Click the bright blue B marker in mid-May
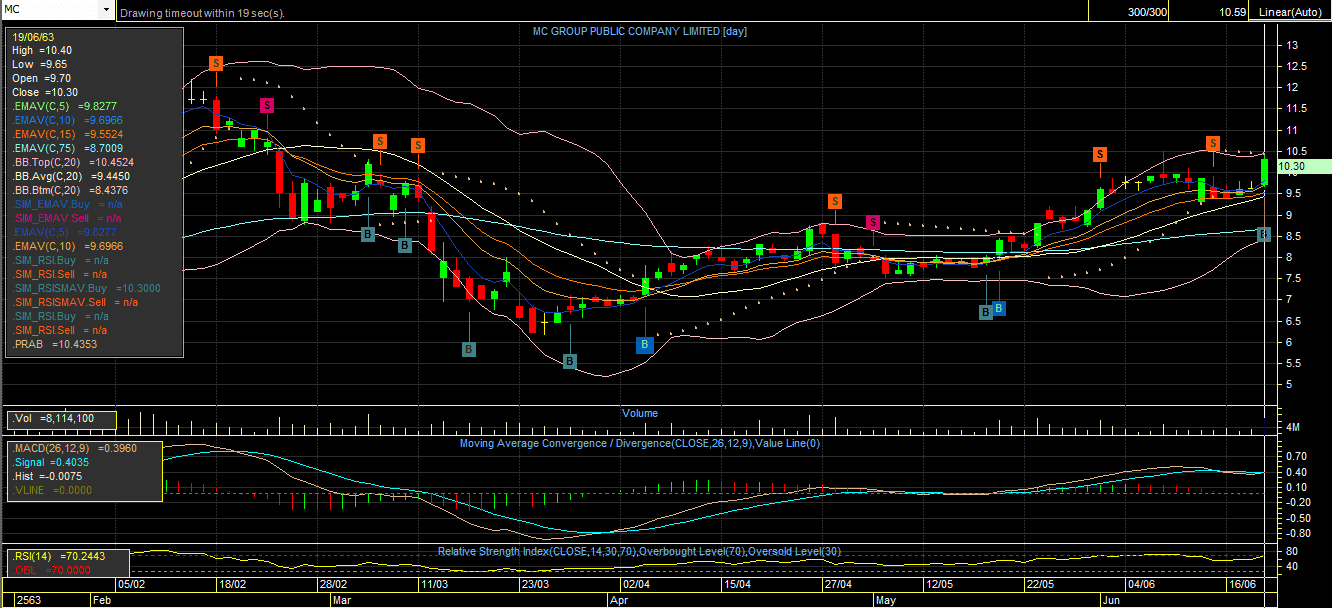The width and height of the screenshot is (1333, 608). tap(998, 308)
